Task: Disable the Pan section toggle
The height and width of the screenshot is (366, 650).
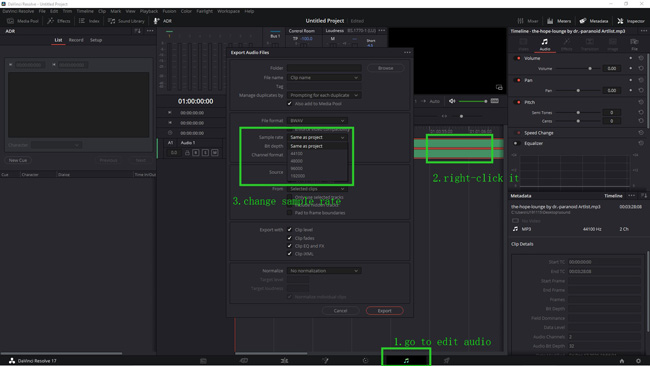Action: click(518, 80)
